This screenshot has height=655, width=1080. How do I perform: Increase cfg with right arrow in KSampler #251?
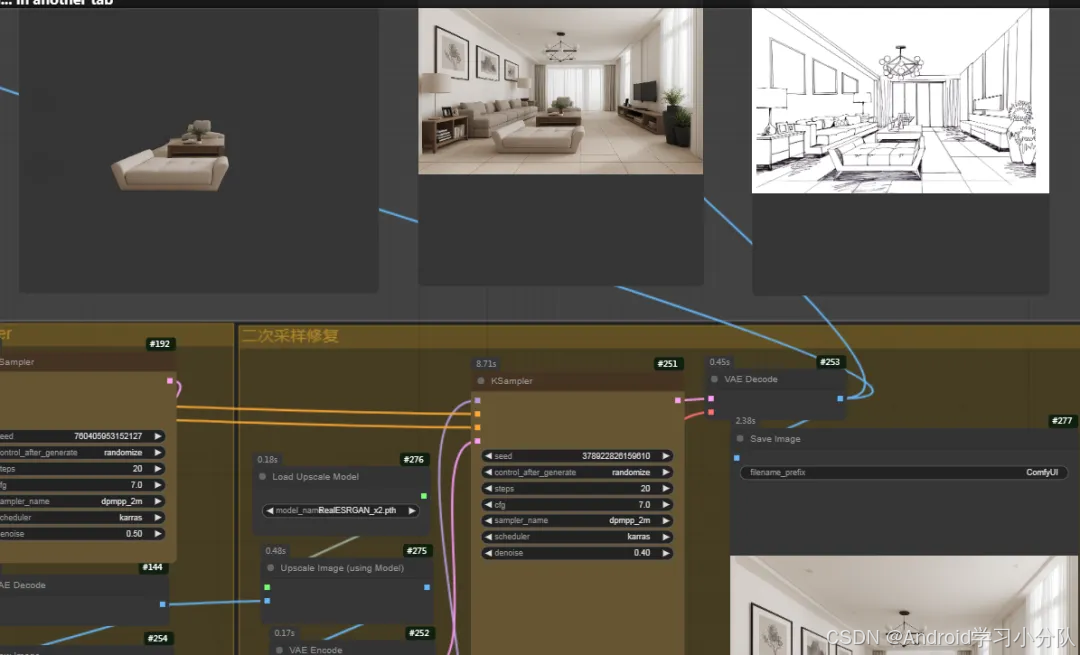[665, 505]
